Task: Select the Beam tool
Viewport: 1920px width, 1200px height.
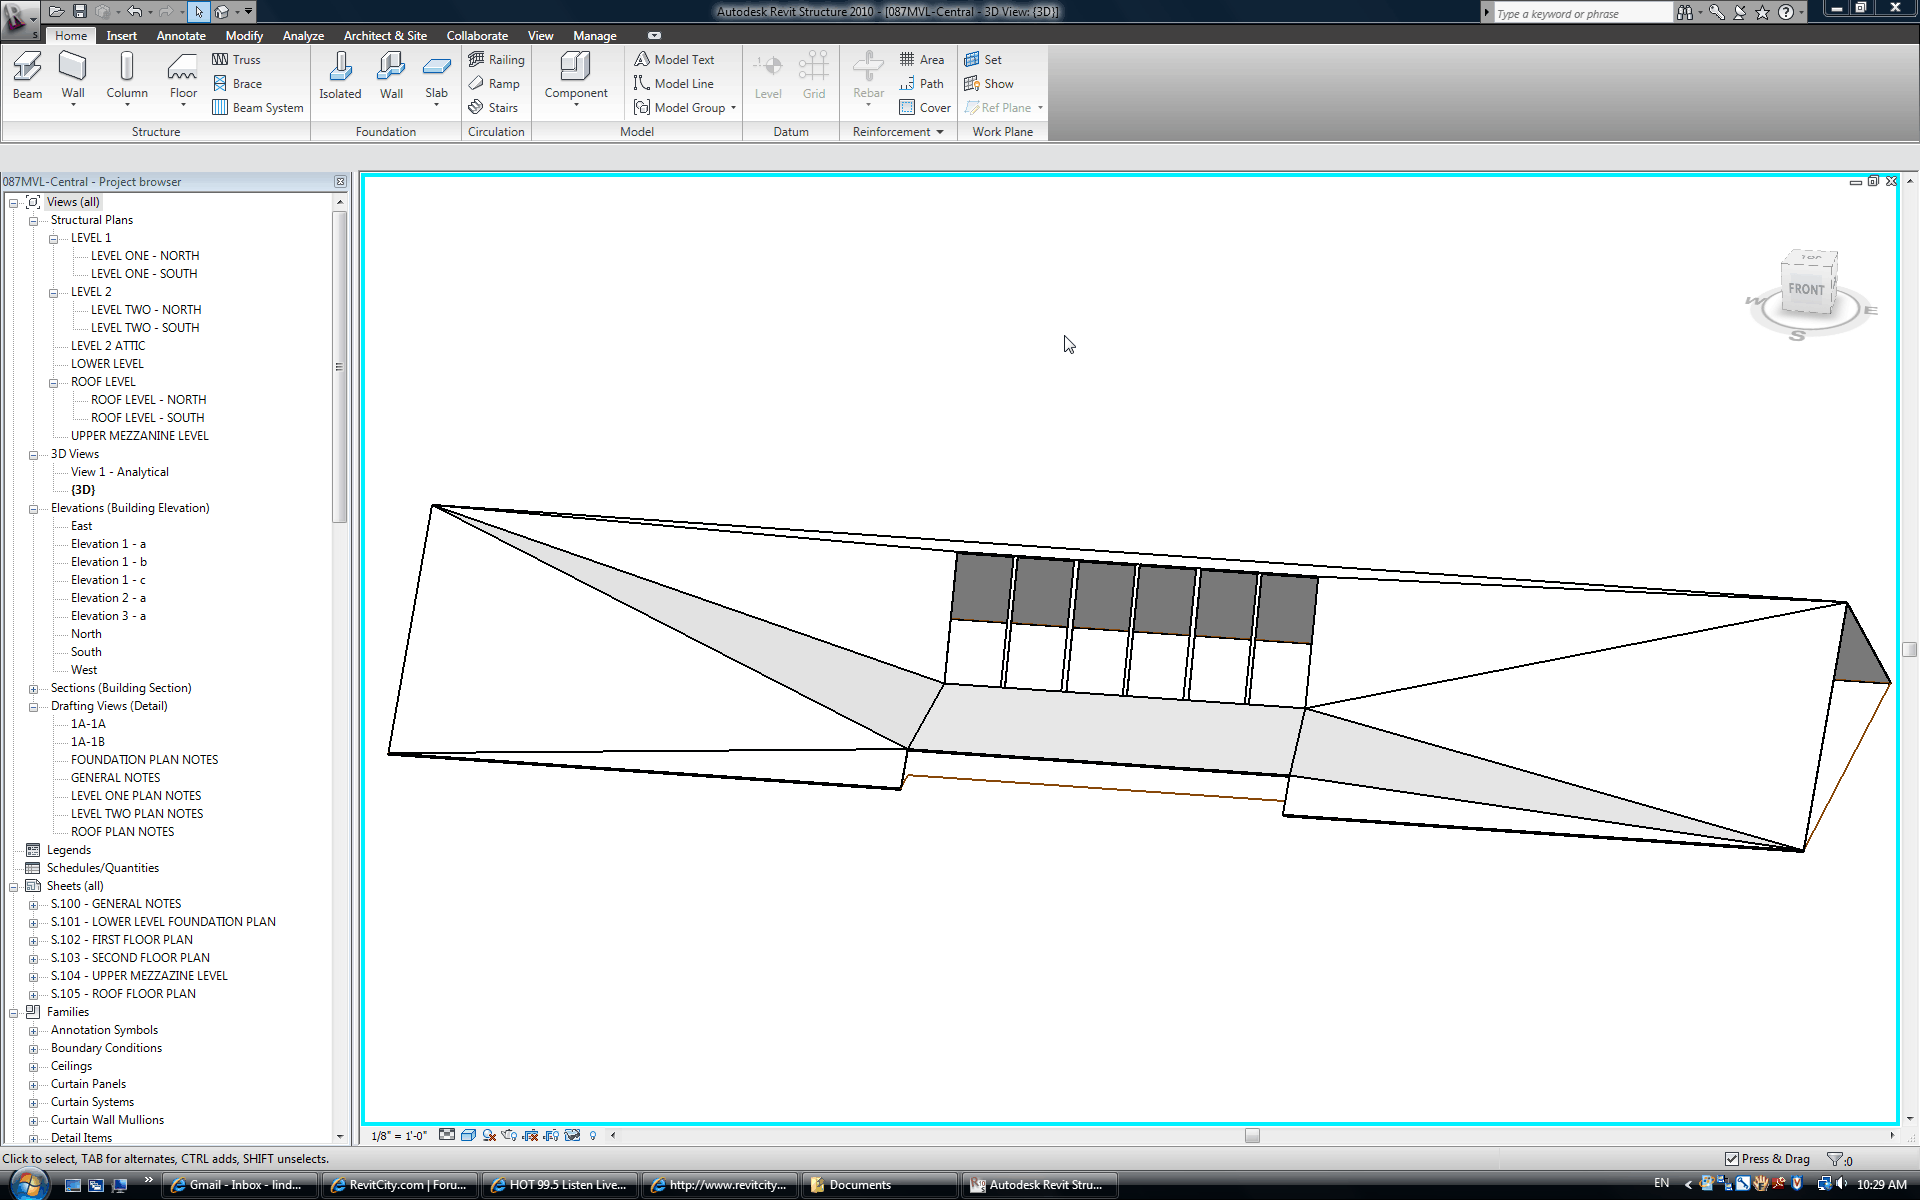Action: (27, 76)
